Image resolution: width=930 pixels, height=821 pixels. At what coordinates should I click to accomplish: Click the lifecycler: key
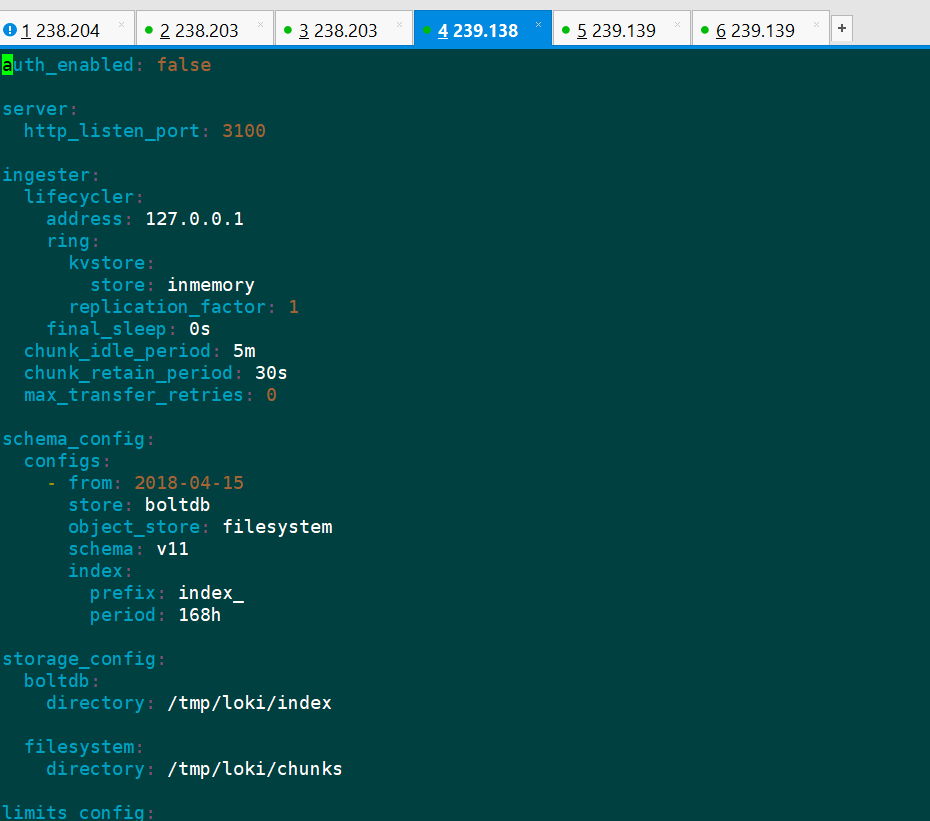coord(84,197)
